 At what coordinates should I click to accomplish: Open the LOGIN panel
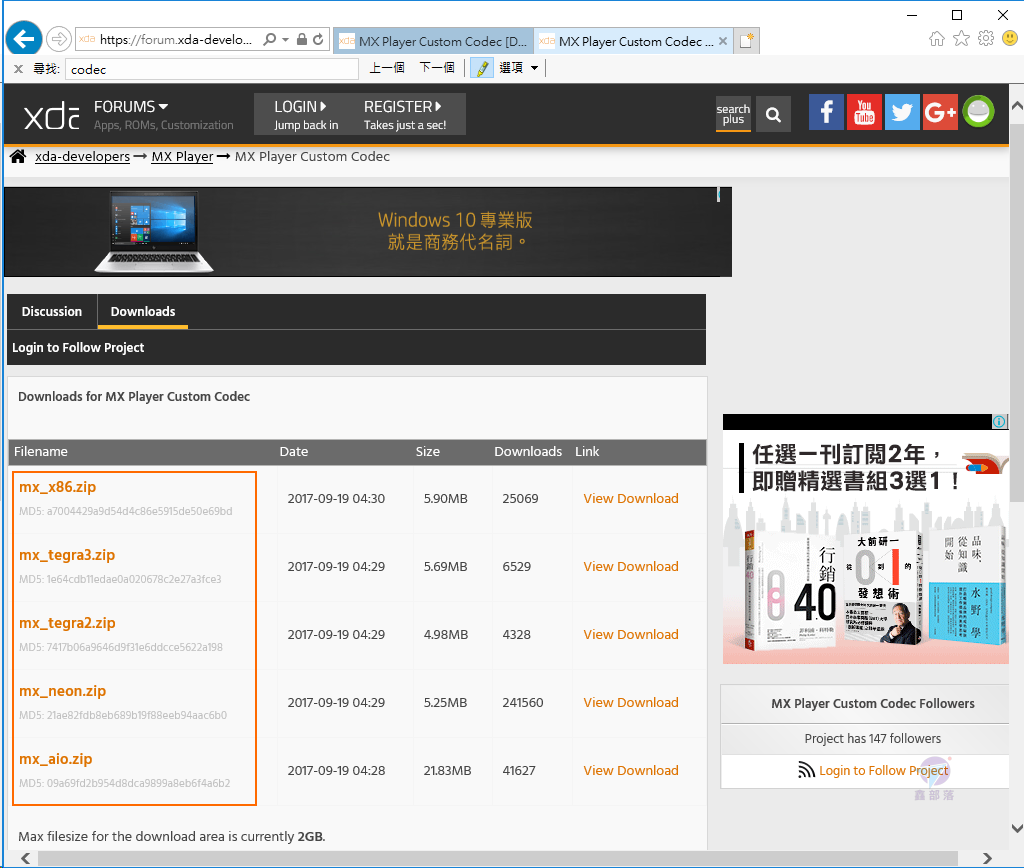(306, 114)
